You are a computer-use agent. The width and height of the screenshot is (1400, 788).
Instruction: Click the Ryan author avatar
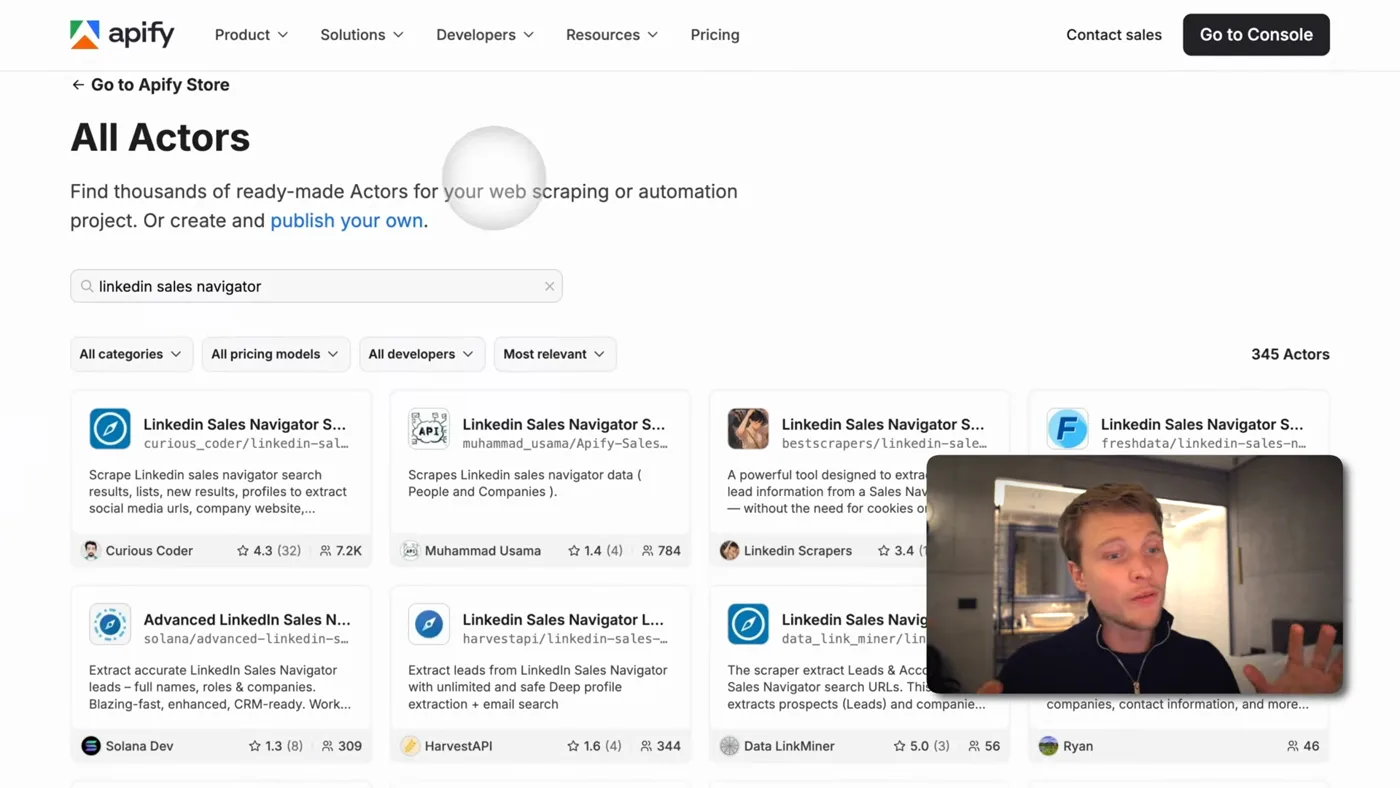coord(1048,746)
